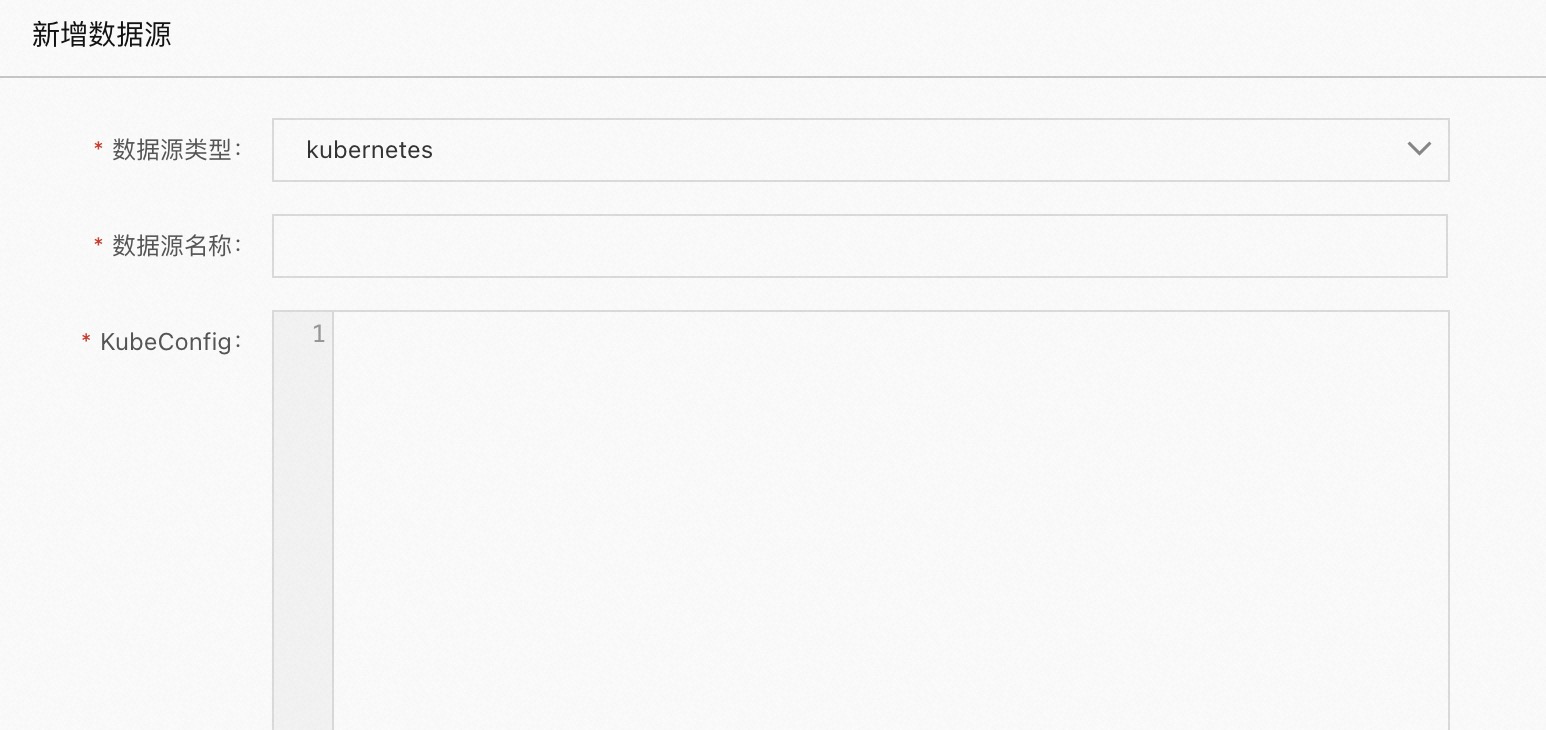Click the colon after the 数据源名称 label

[238, 247]
